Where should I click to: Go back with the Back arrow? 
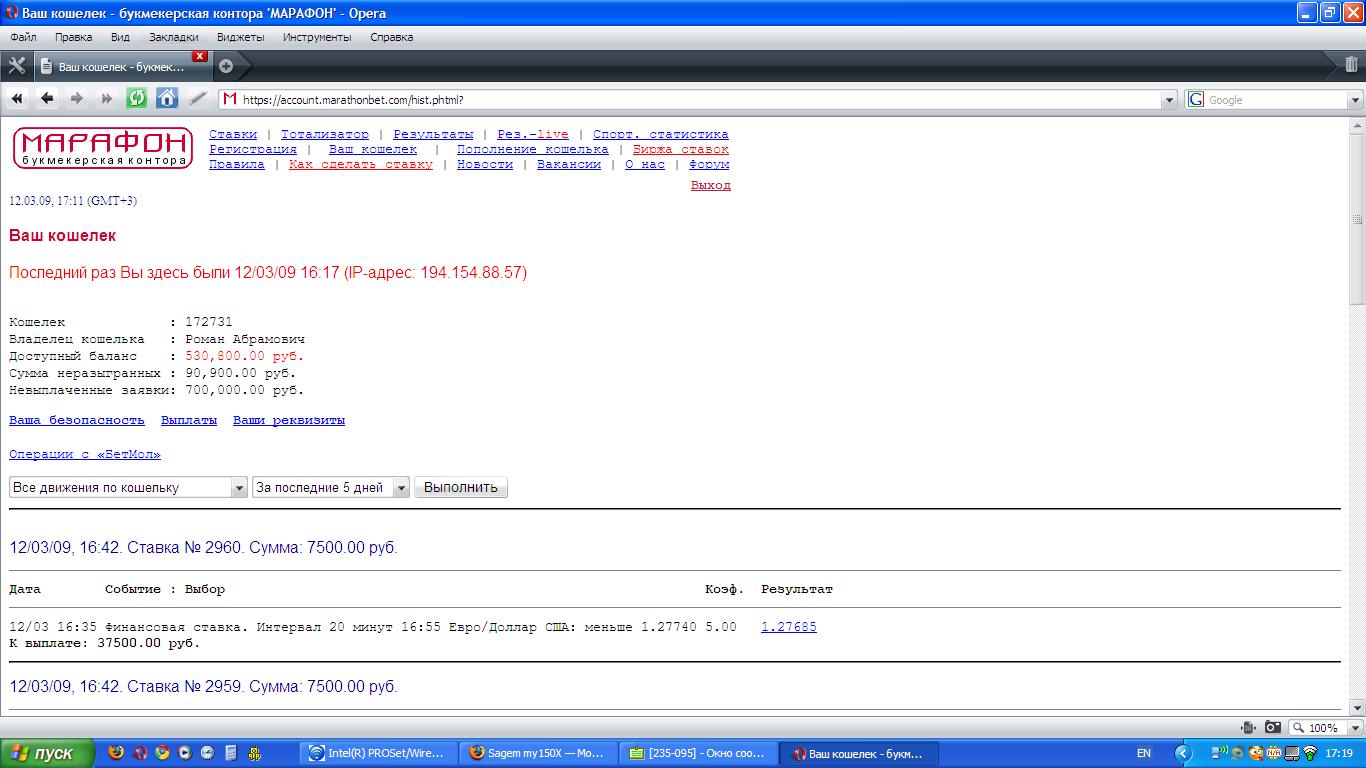[47, 98]
